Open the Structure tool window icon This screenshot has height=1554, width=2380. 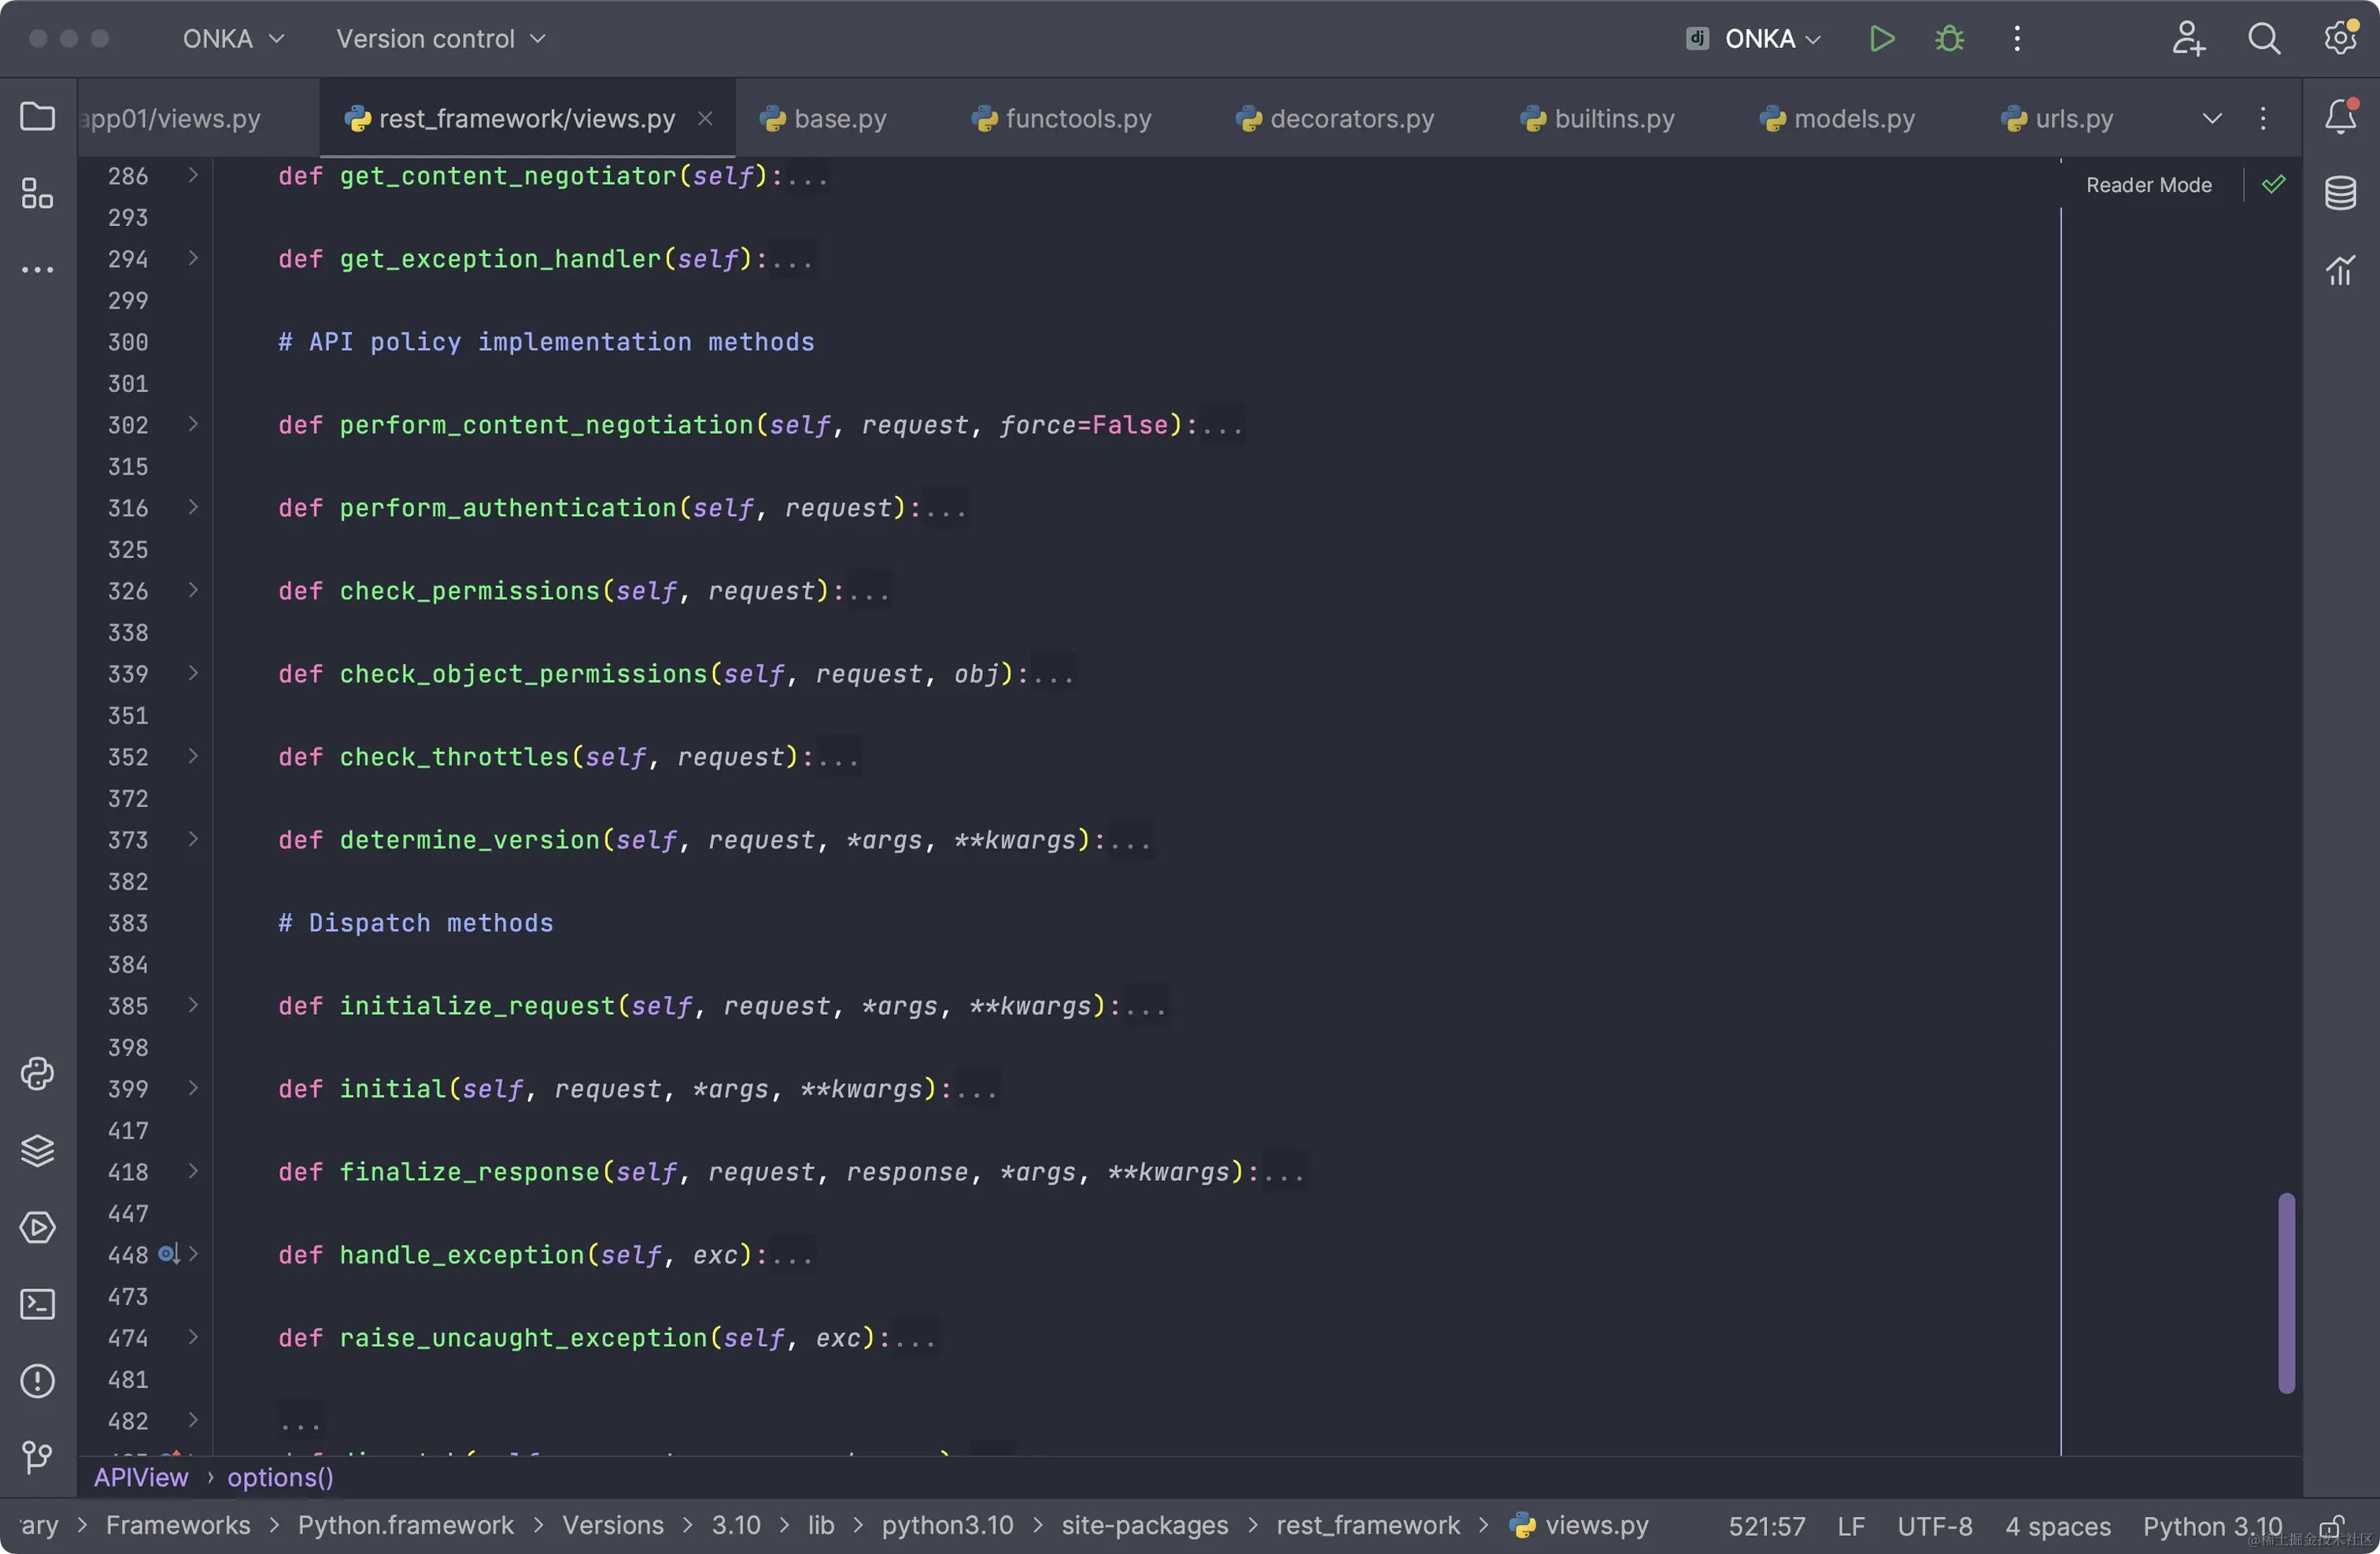point(37,193)
